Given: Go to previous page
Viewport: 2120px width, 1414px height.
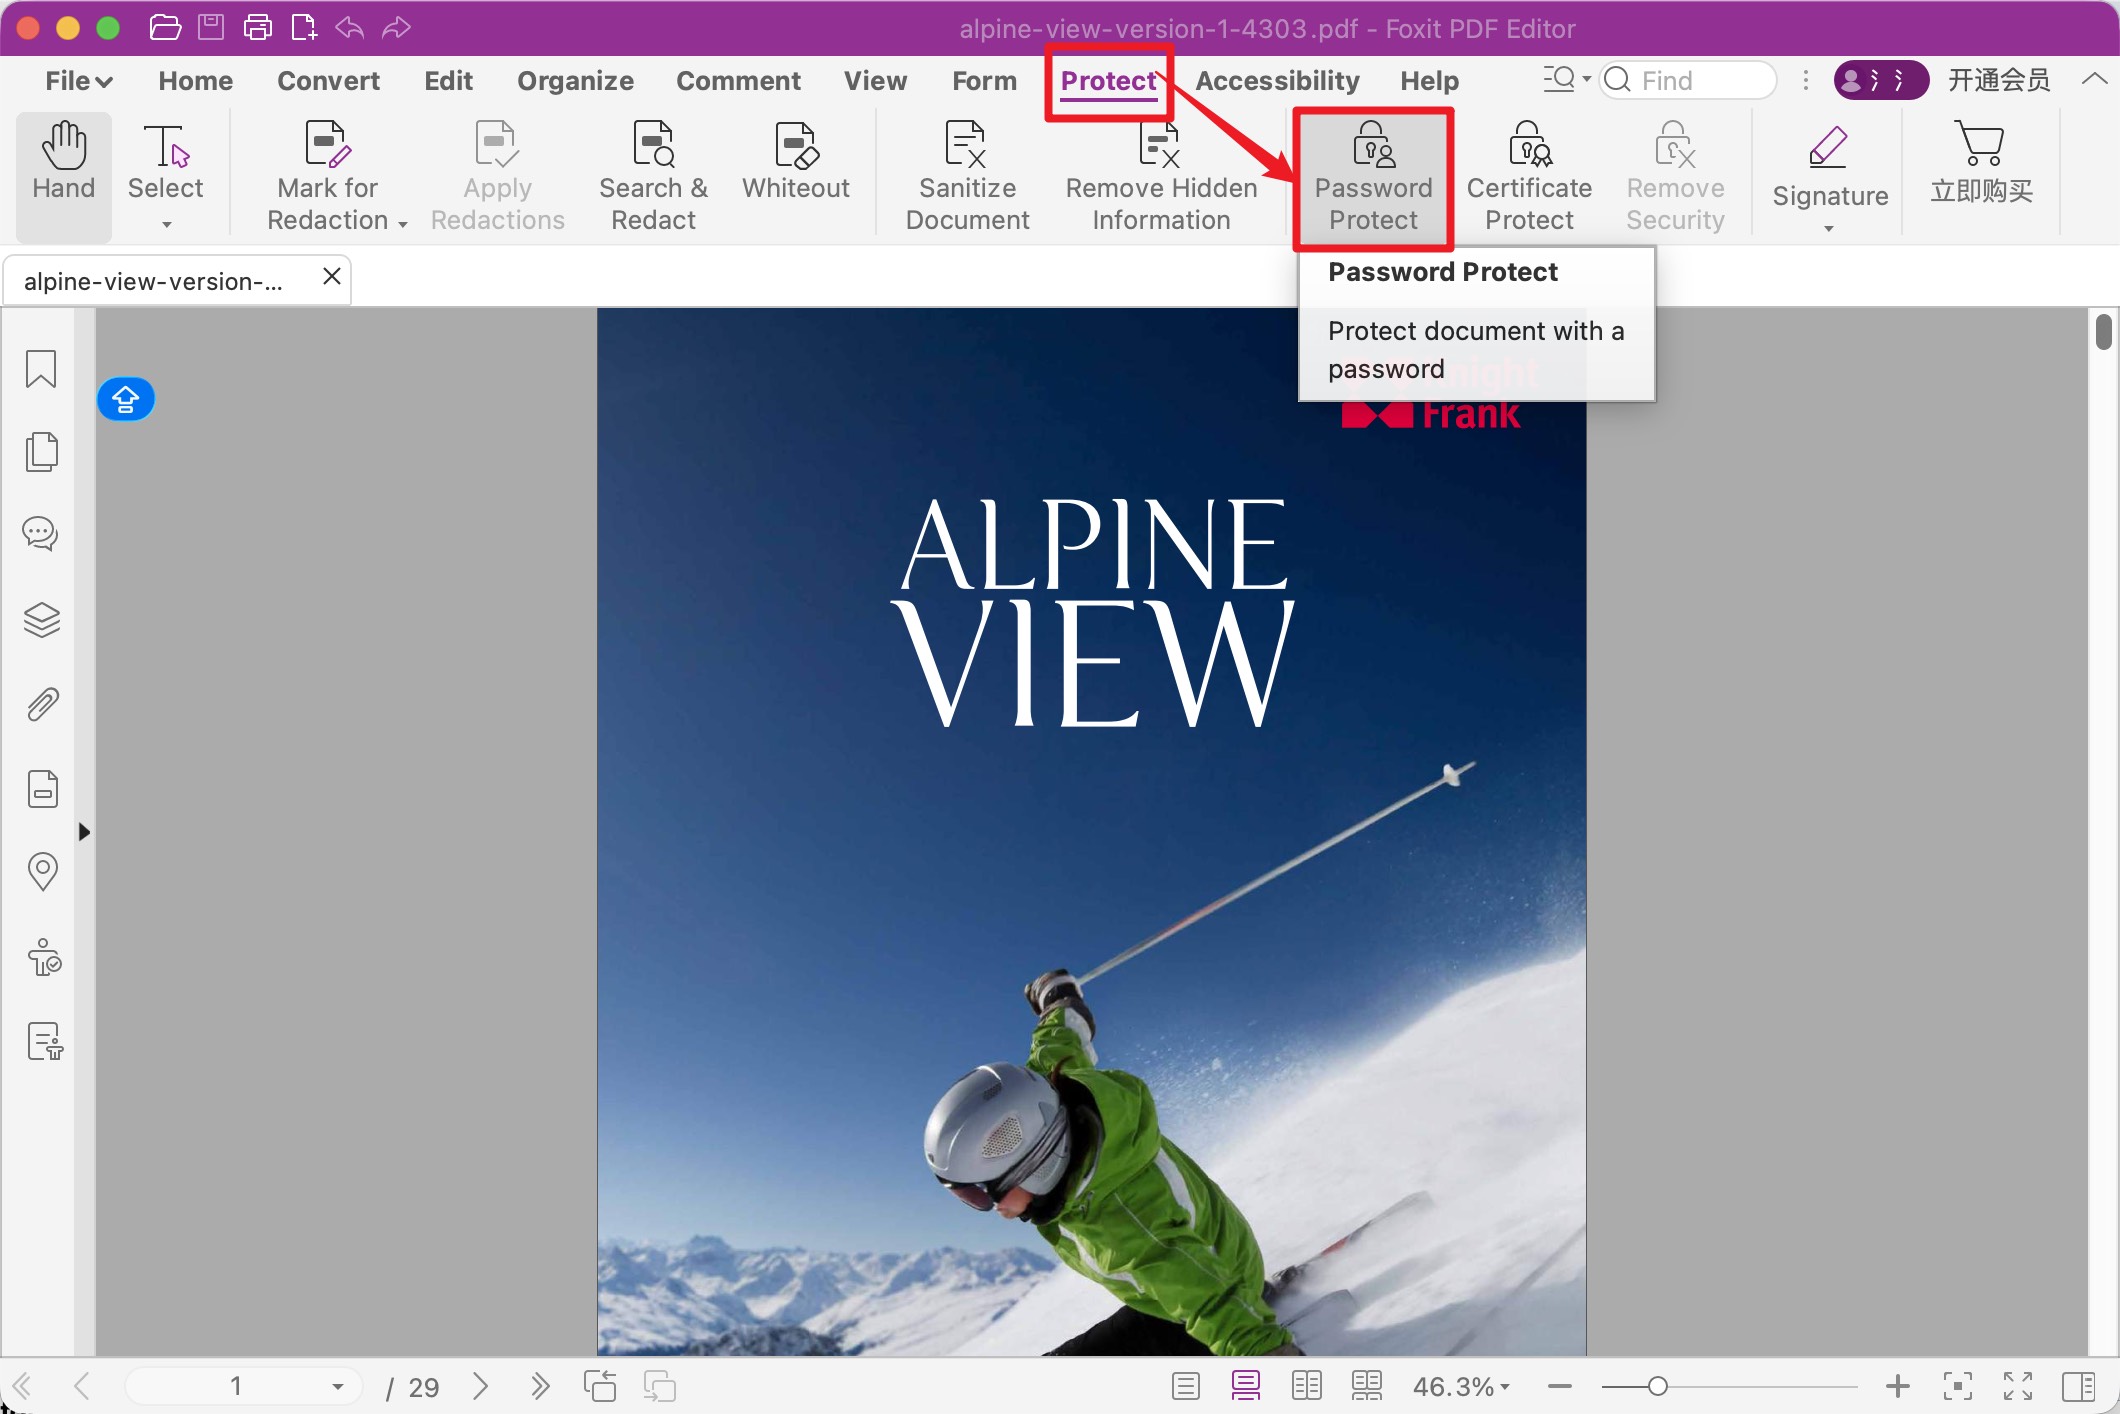Looking at the screenshot, I should tap(82, 1386).
